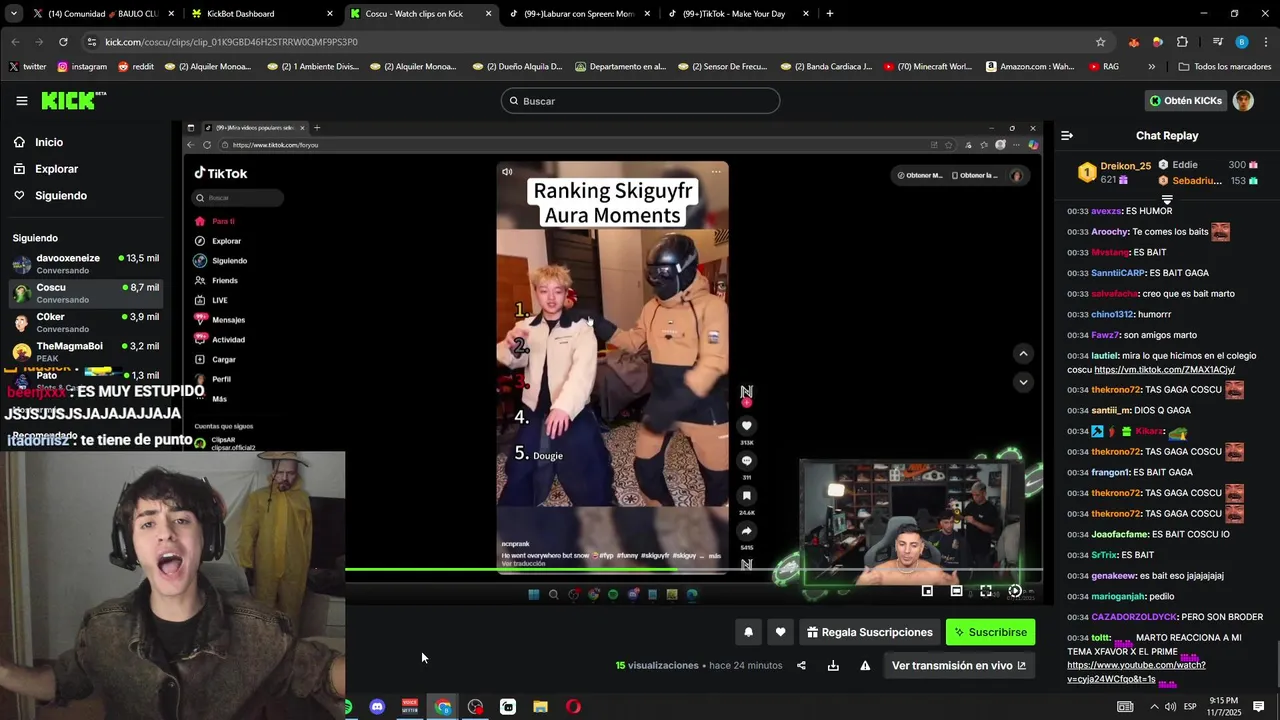The width and height of the screenshot is (1280, 720).
Task: Click the Buscar search field on Kick
Action: point(640,101)
